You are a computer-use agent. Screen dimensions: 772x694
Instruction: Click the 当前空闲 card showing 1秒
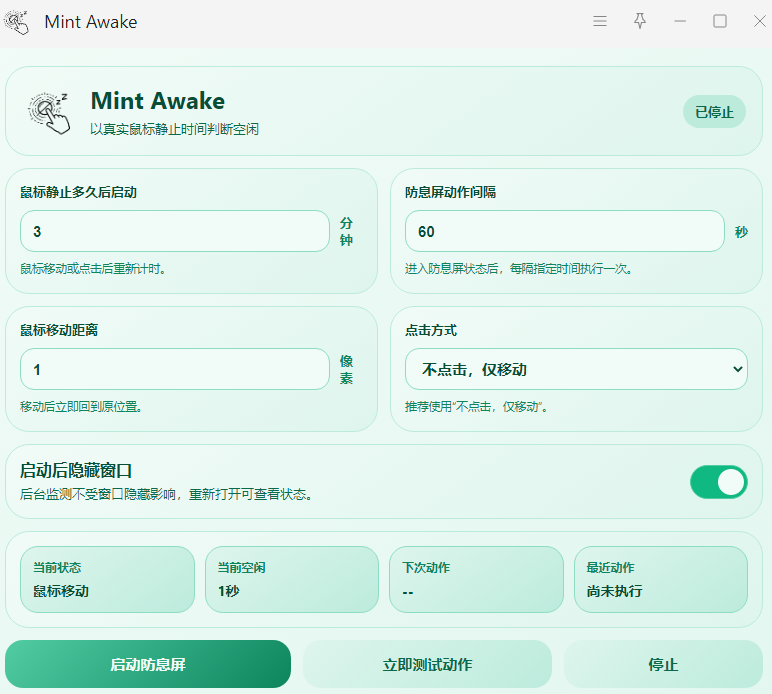pyautogui.click(x=292, y=579)
